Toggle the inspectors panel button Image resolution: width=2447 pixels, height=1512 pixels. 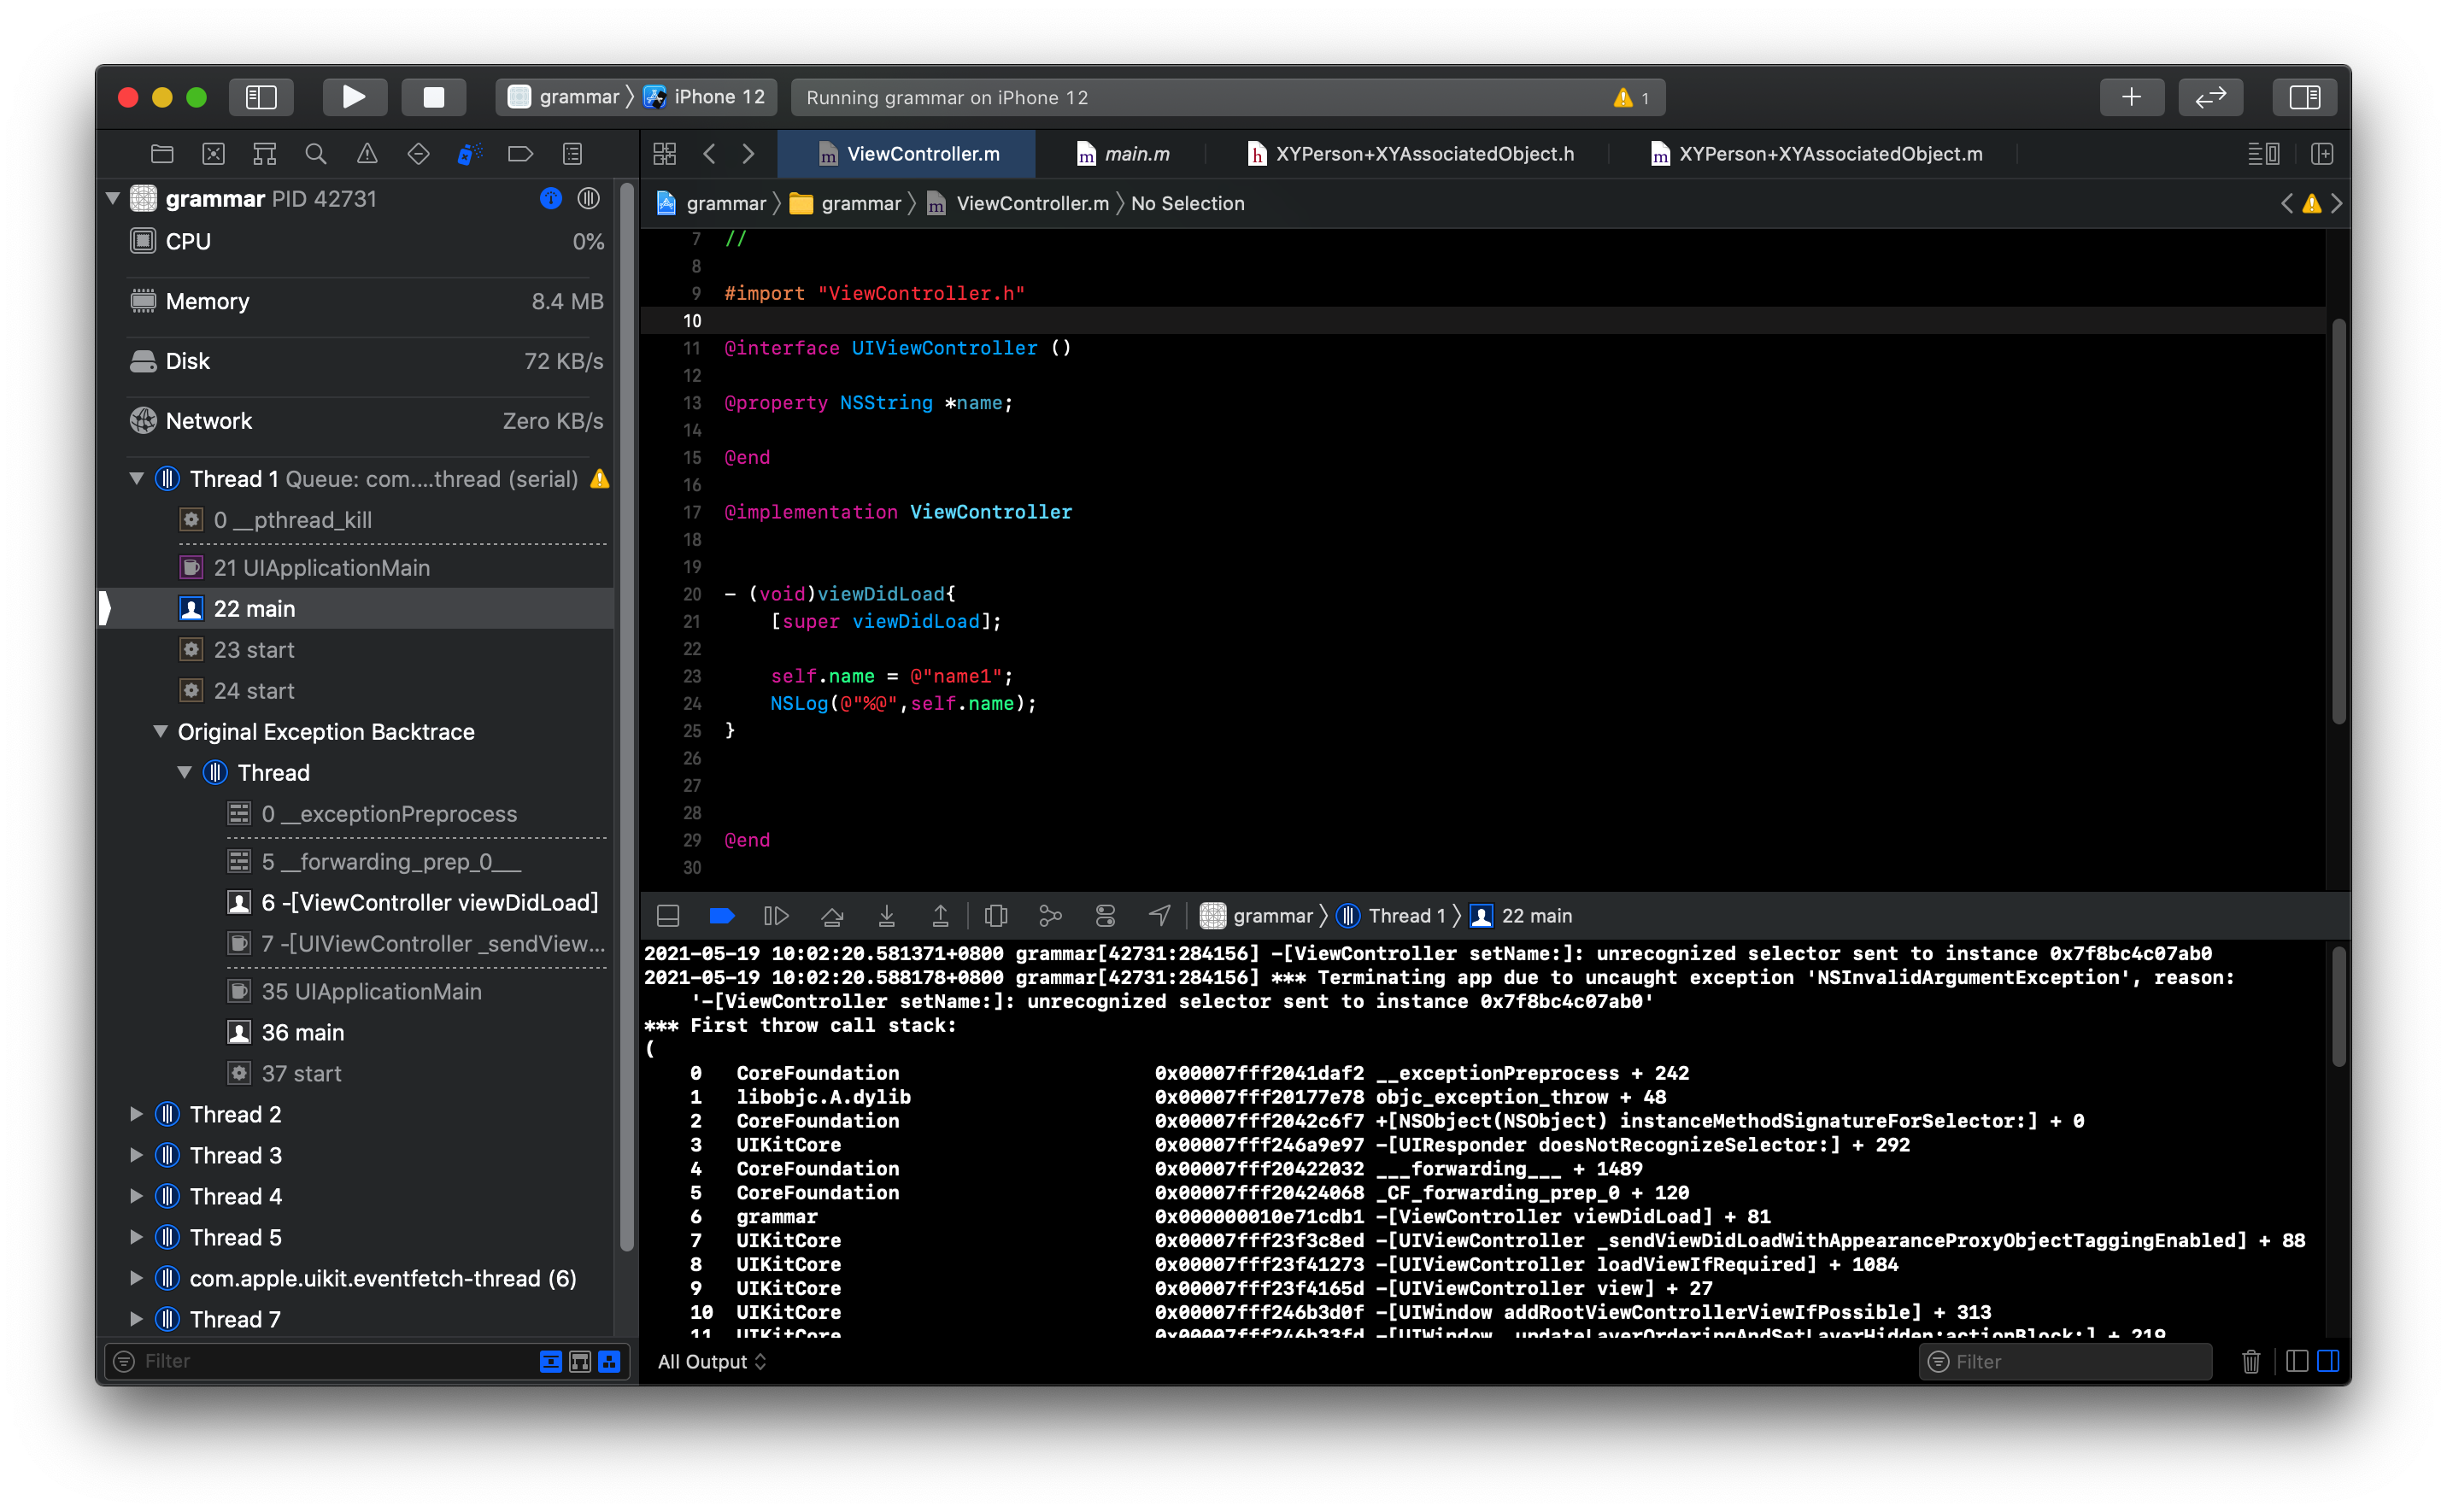coord(2304,97)
